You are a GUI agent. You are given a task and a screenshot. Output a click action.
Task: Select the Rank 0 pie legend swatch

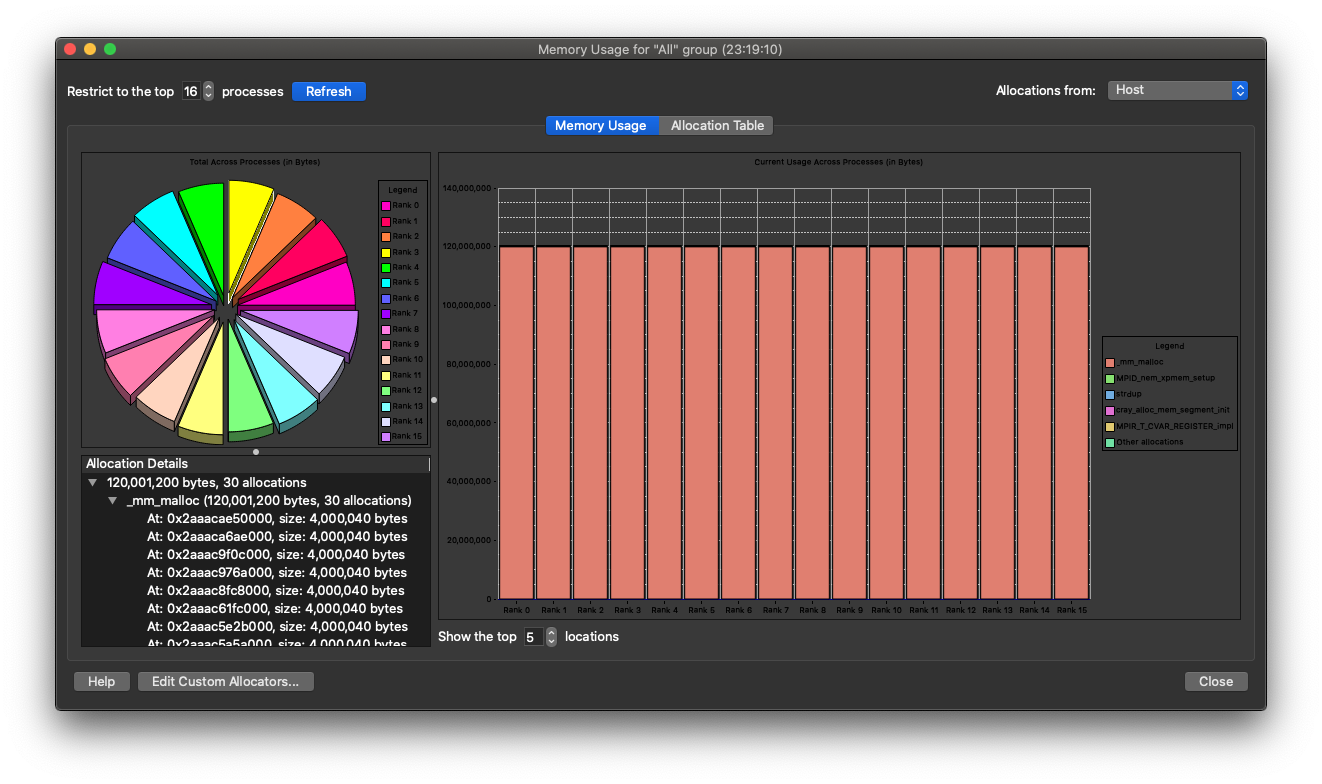[386, 205]
